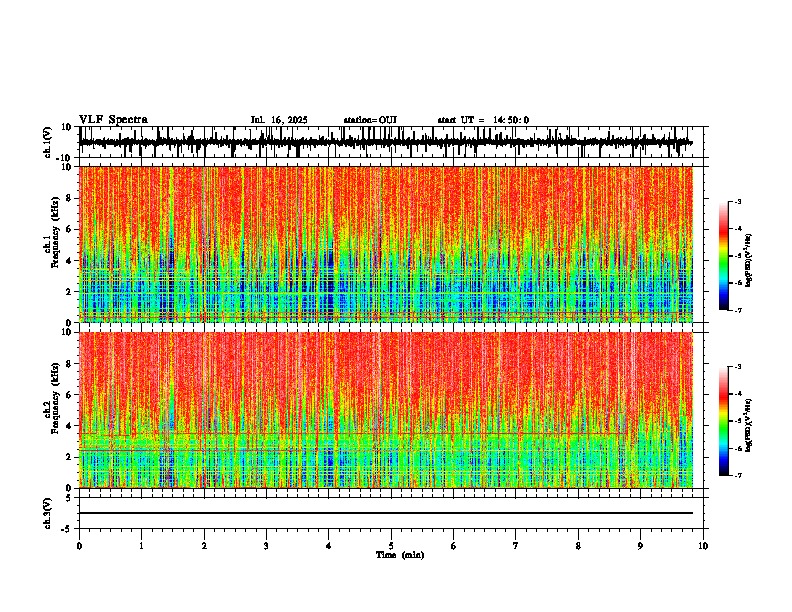Image resolution: width=792 pixels, height=612 pixels.
Task: Click the ch.1 frequency spectrogram panel
Action: coord(391,244)
